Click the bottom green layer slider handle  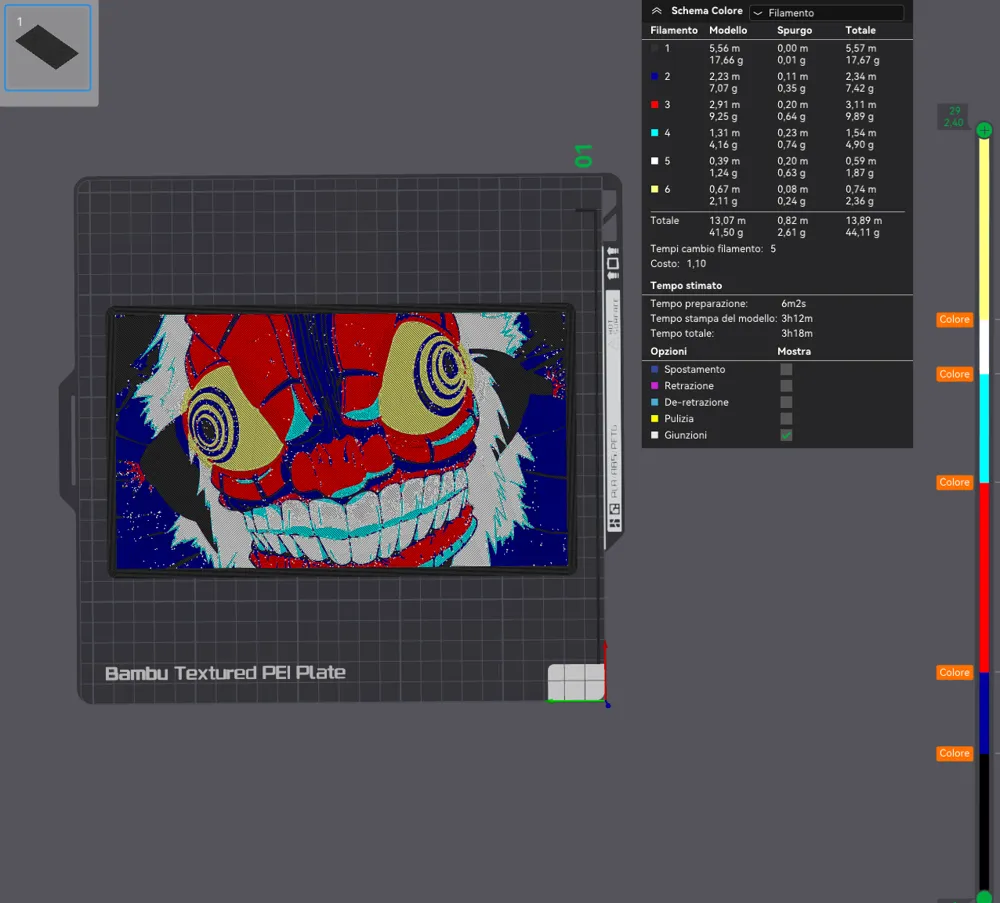[x=984, y=896]
